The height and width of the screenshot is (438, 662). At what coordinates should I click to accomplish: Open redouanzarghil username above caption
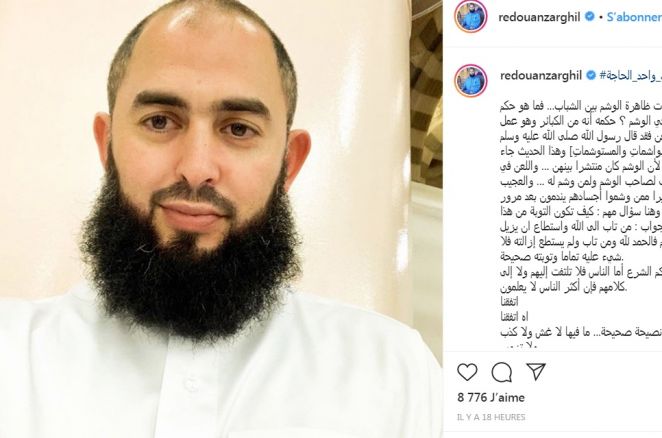pos(541,76)
